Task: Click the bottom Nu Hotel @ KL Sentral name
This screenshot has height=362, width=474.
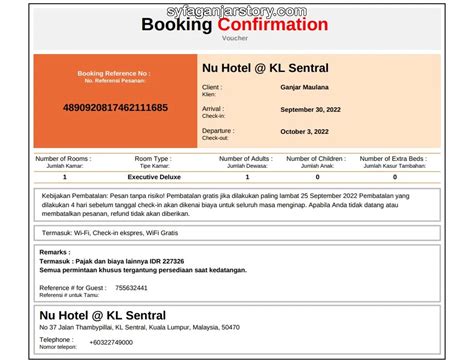Action: 103,315
